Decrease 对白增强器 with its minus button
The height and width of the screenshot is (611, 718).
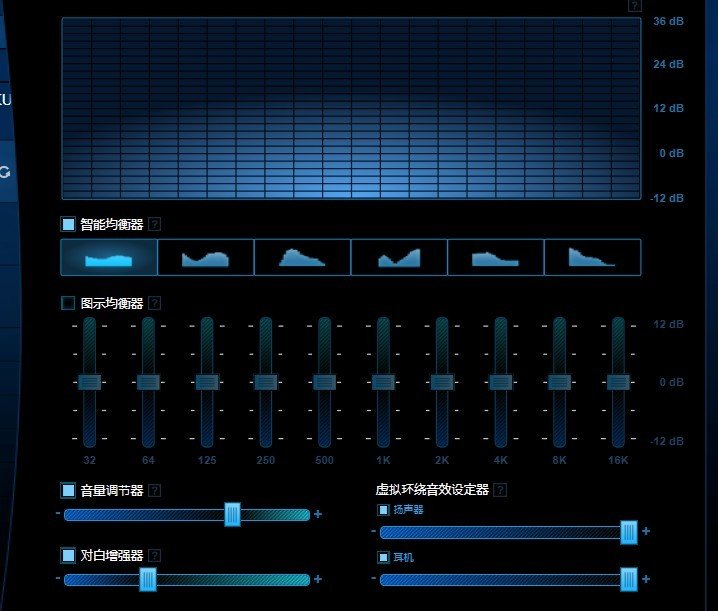(x=58, y=578)
